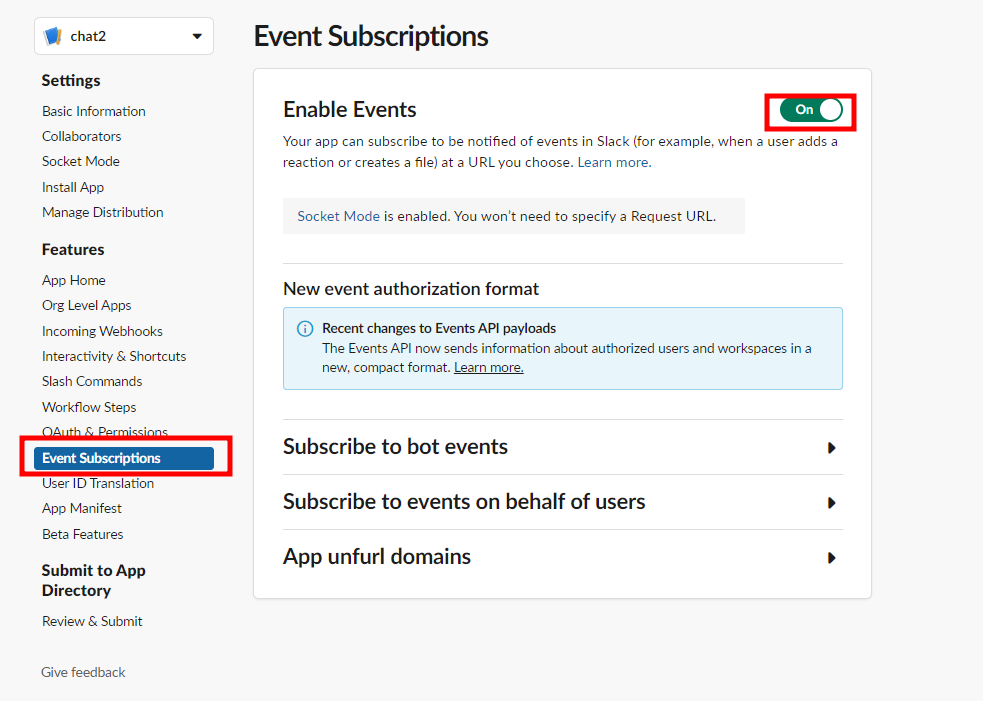Click the Settings sidebar heading
This screenshot has height=701, width=983.
[71, 80]
